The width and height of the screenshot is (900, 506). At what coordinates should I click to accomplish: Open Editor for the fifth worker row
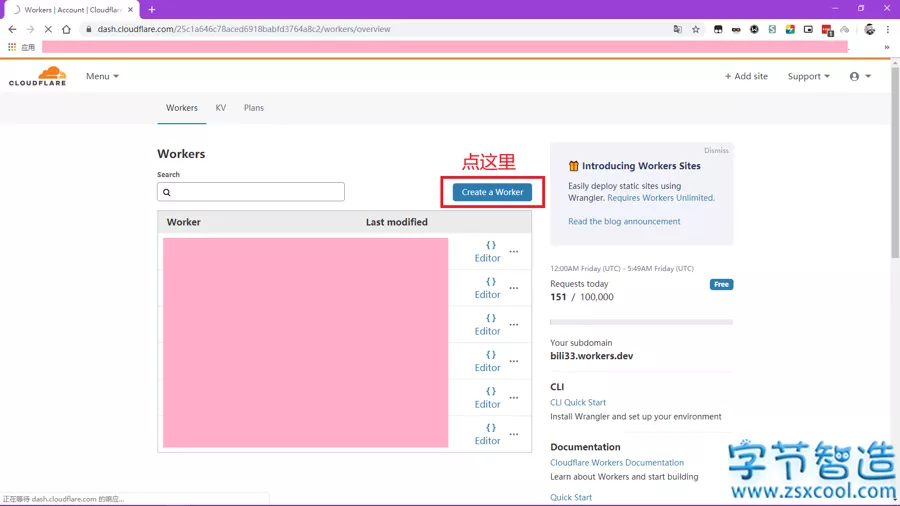click(487, 398)
